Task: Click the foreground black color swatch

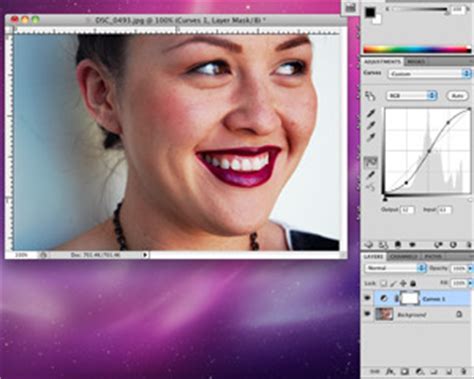Action: [x=370, y=12]
